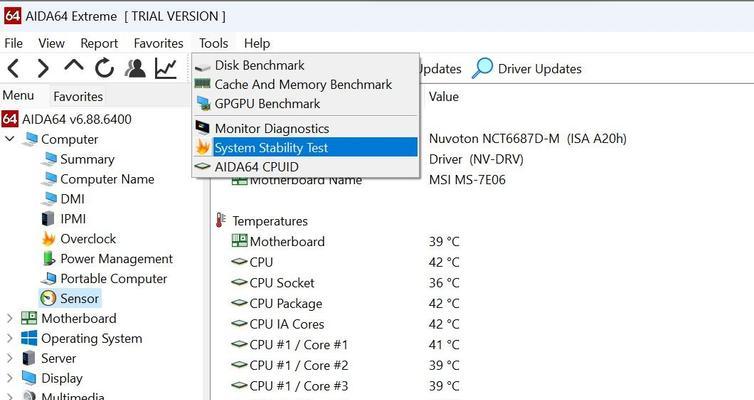Collapse the Computer tree node

point(10,139)
